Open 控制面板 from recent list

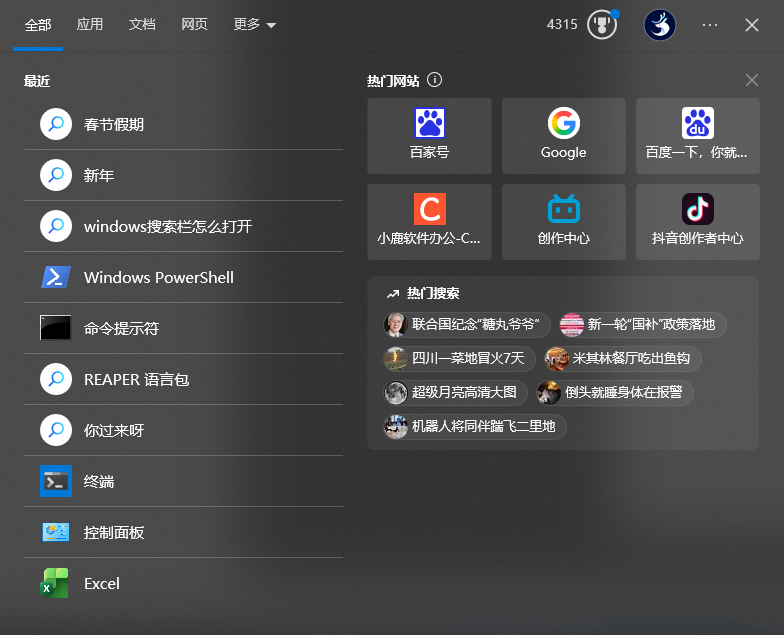coord(184,532)
